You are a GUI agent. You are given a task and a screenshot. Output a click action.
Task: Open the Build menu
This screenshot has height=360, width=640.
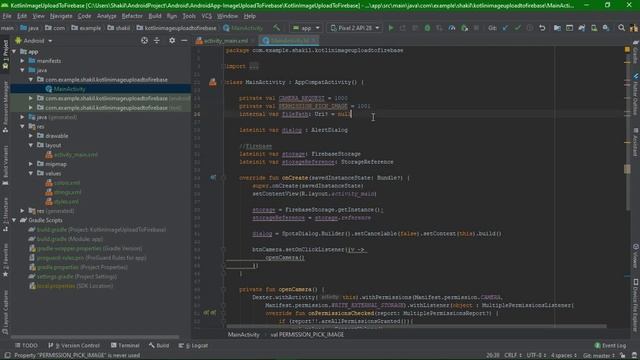(x=155, y=16)
